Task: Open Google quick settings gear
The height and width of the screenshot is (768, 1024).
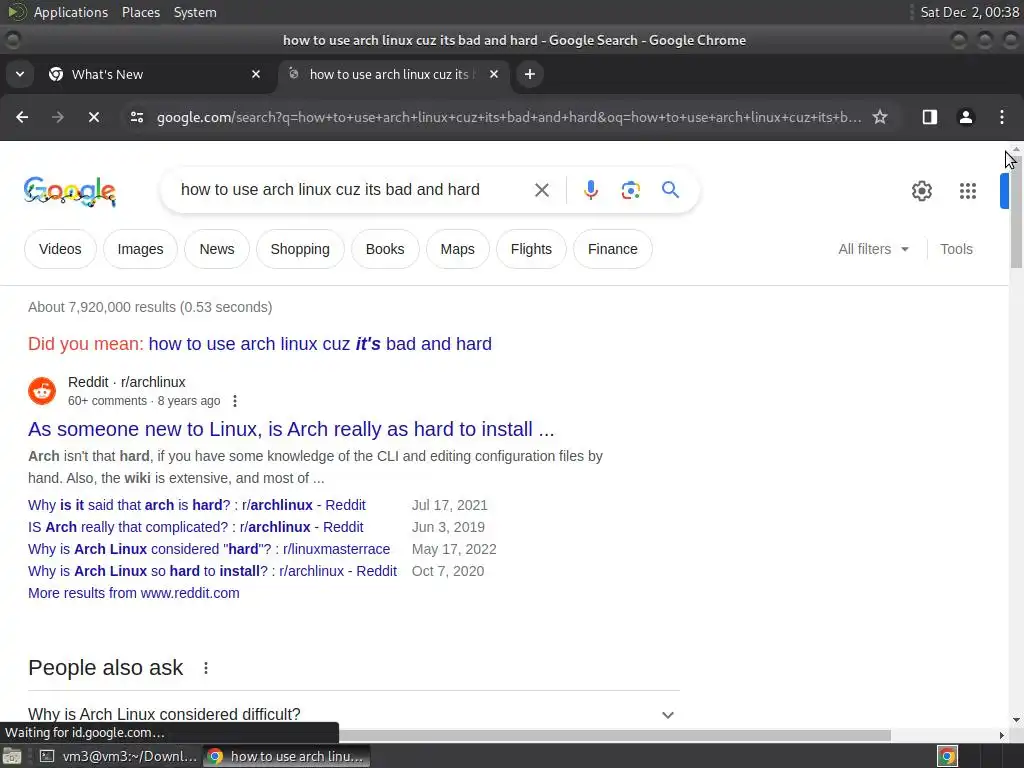Action: (921, 191)
